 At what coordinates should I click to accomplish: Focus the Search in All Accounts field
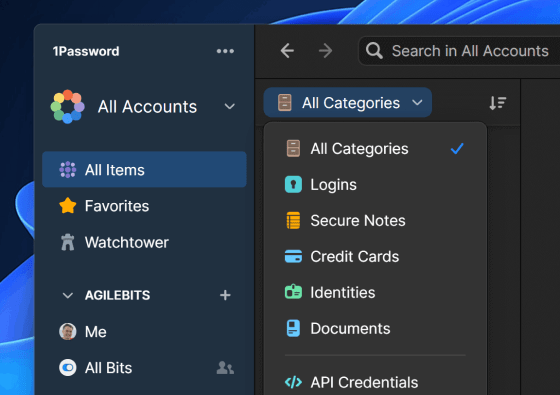point(459,51)
